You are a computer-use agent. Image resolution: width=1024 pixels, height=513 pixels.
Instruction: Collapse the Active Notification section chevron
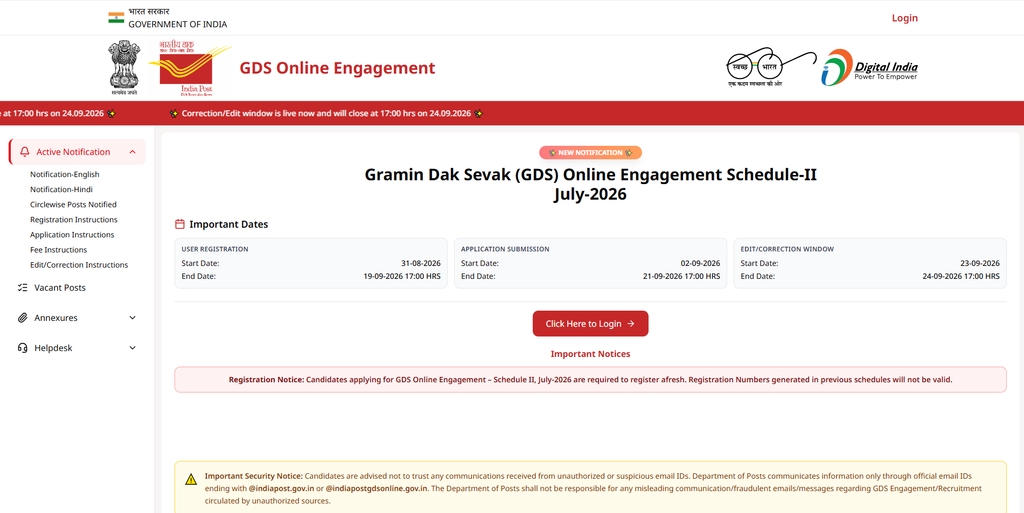133,152
